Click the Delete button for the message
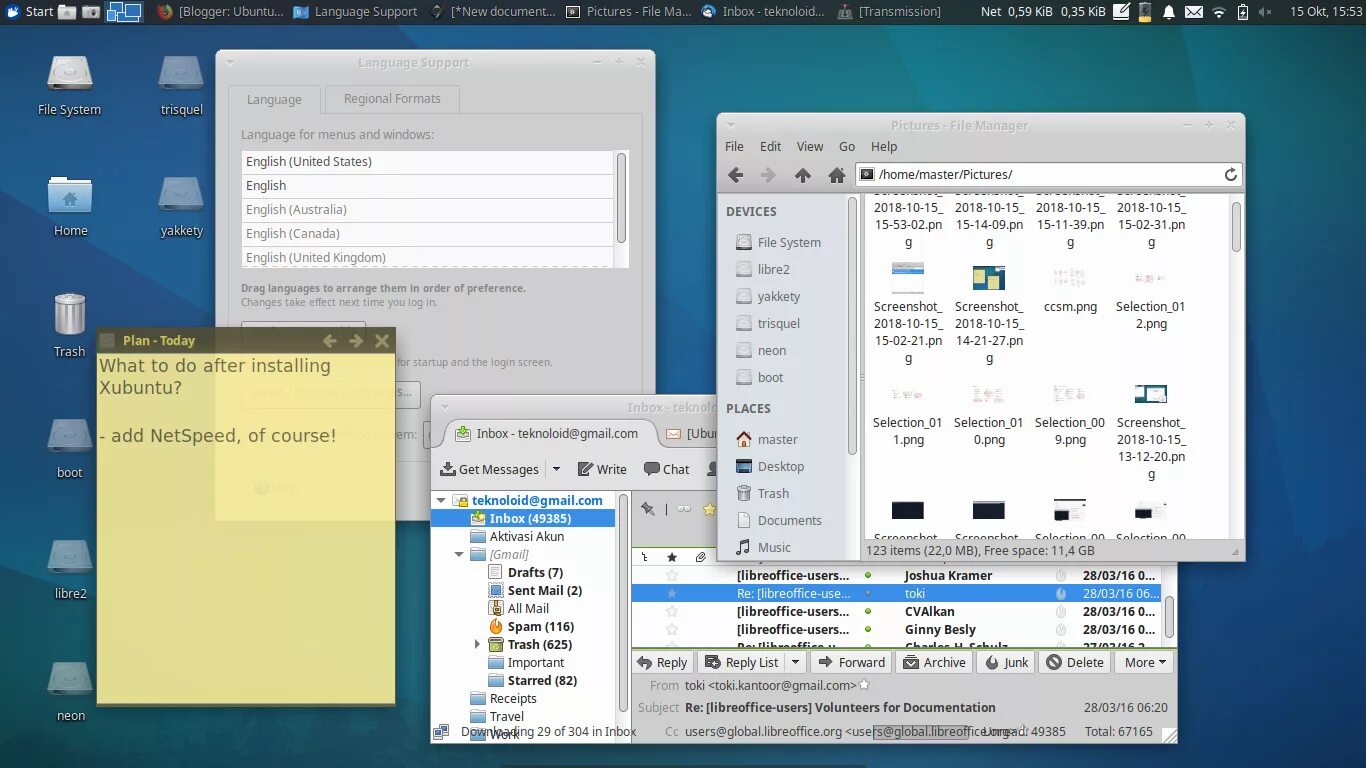 (1075, 662)
